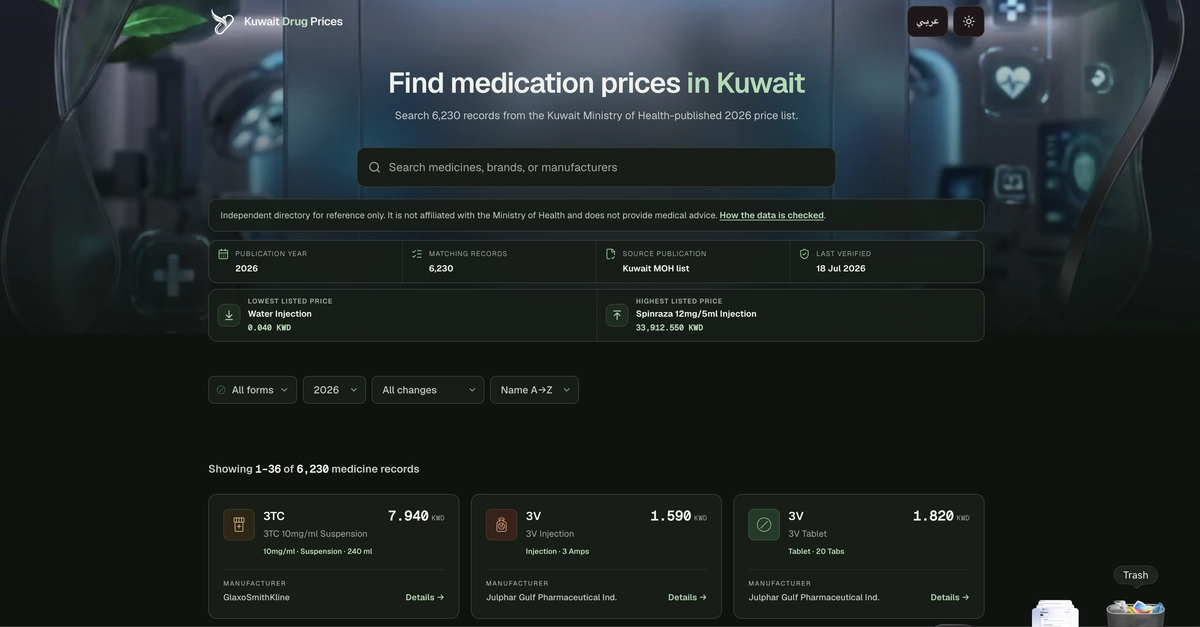Focus the medicines search input field
Screen dimensions: 1200x627
point(596,167)
